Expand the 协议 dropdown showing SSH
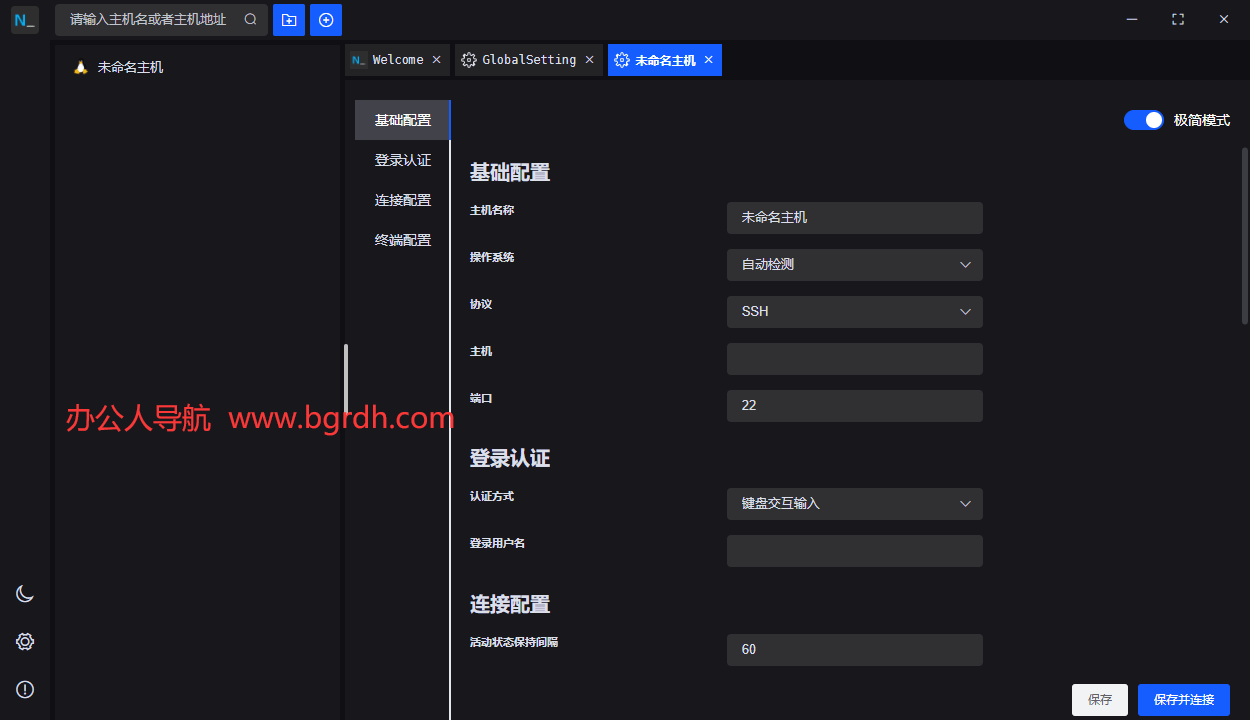This screenshot has width=1250, height=720. click(x=854, y=311)
